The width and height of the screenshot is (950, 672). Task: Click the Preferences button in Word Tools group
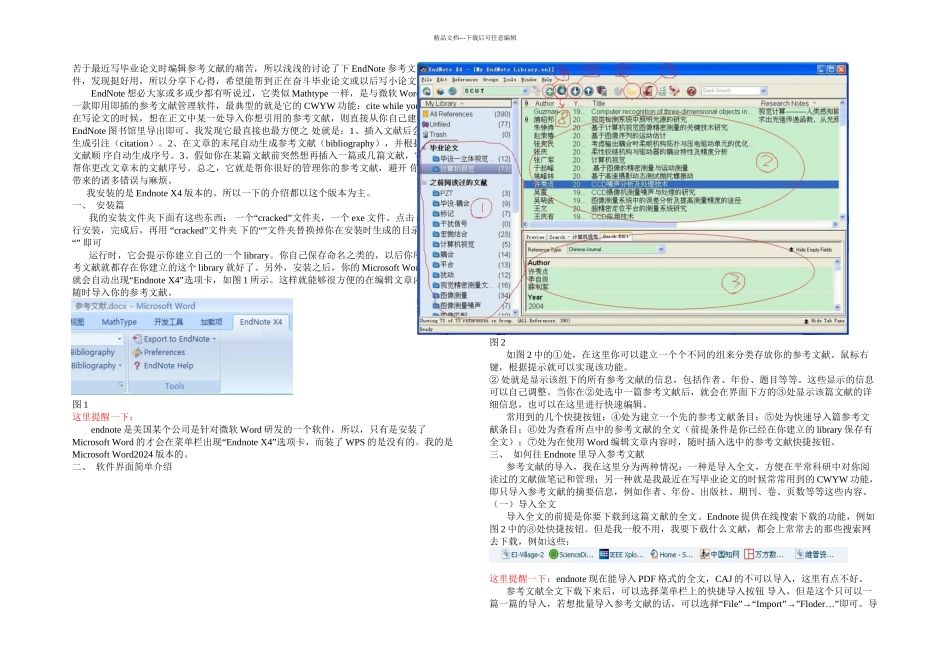(x=159, y=352)
